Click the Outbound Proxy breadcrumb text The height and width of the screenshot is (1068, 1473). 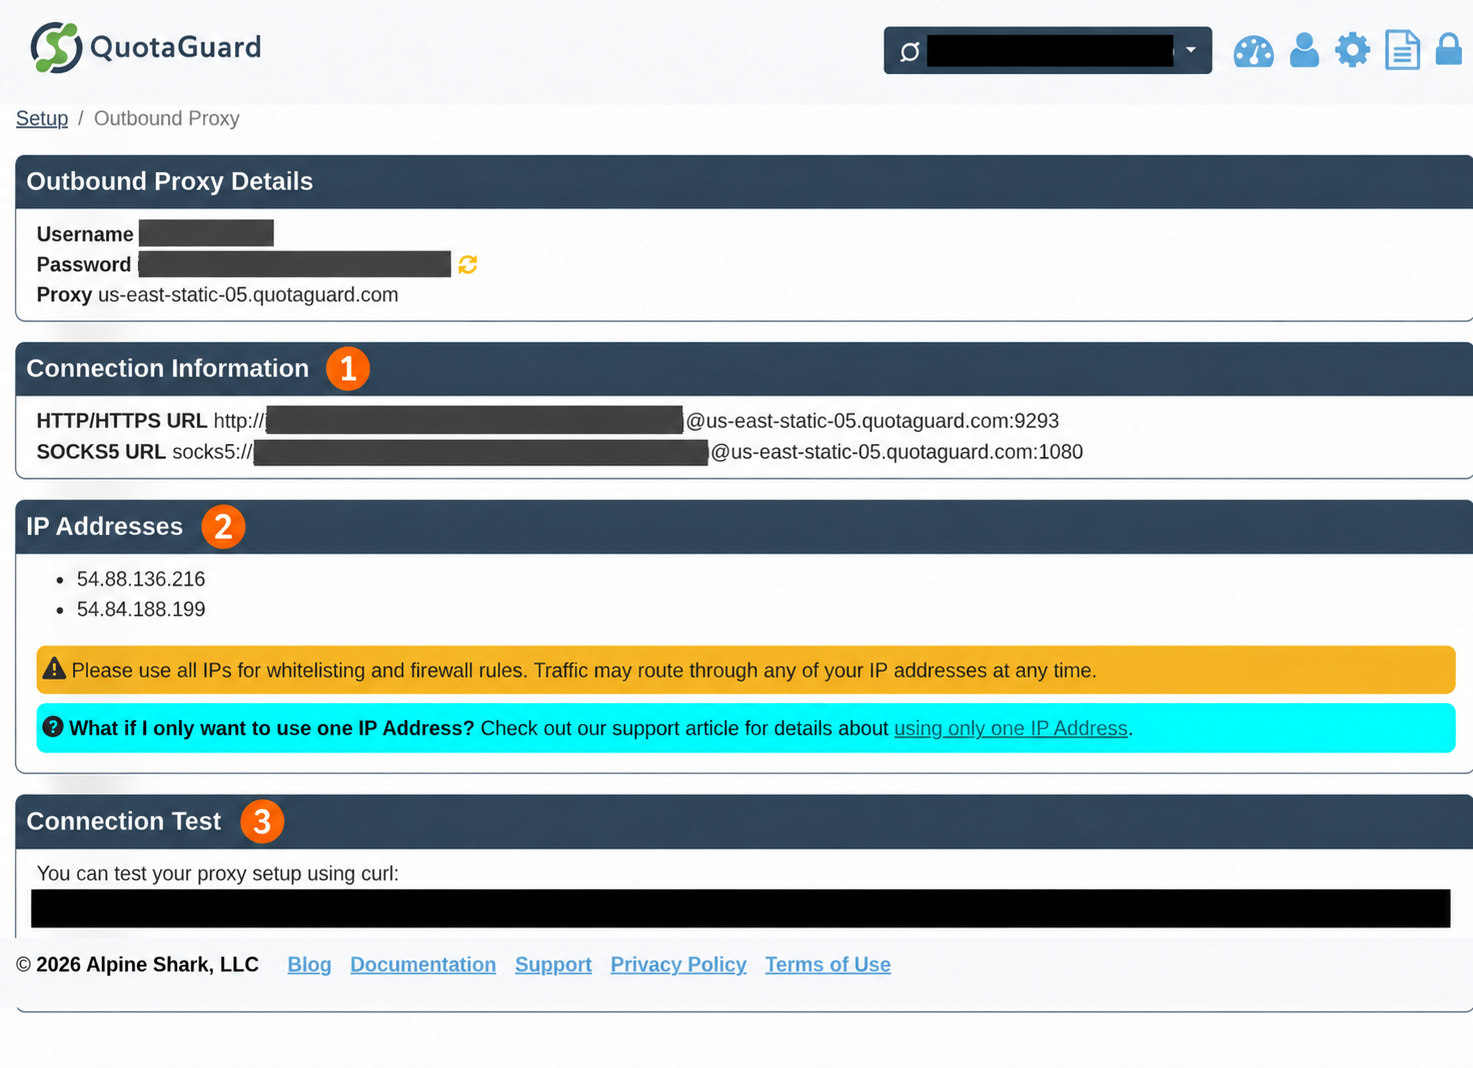(167, 118)
